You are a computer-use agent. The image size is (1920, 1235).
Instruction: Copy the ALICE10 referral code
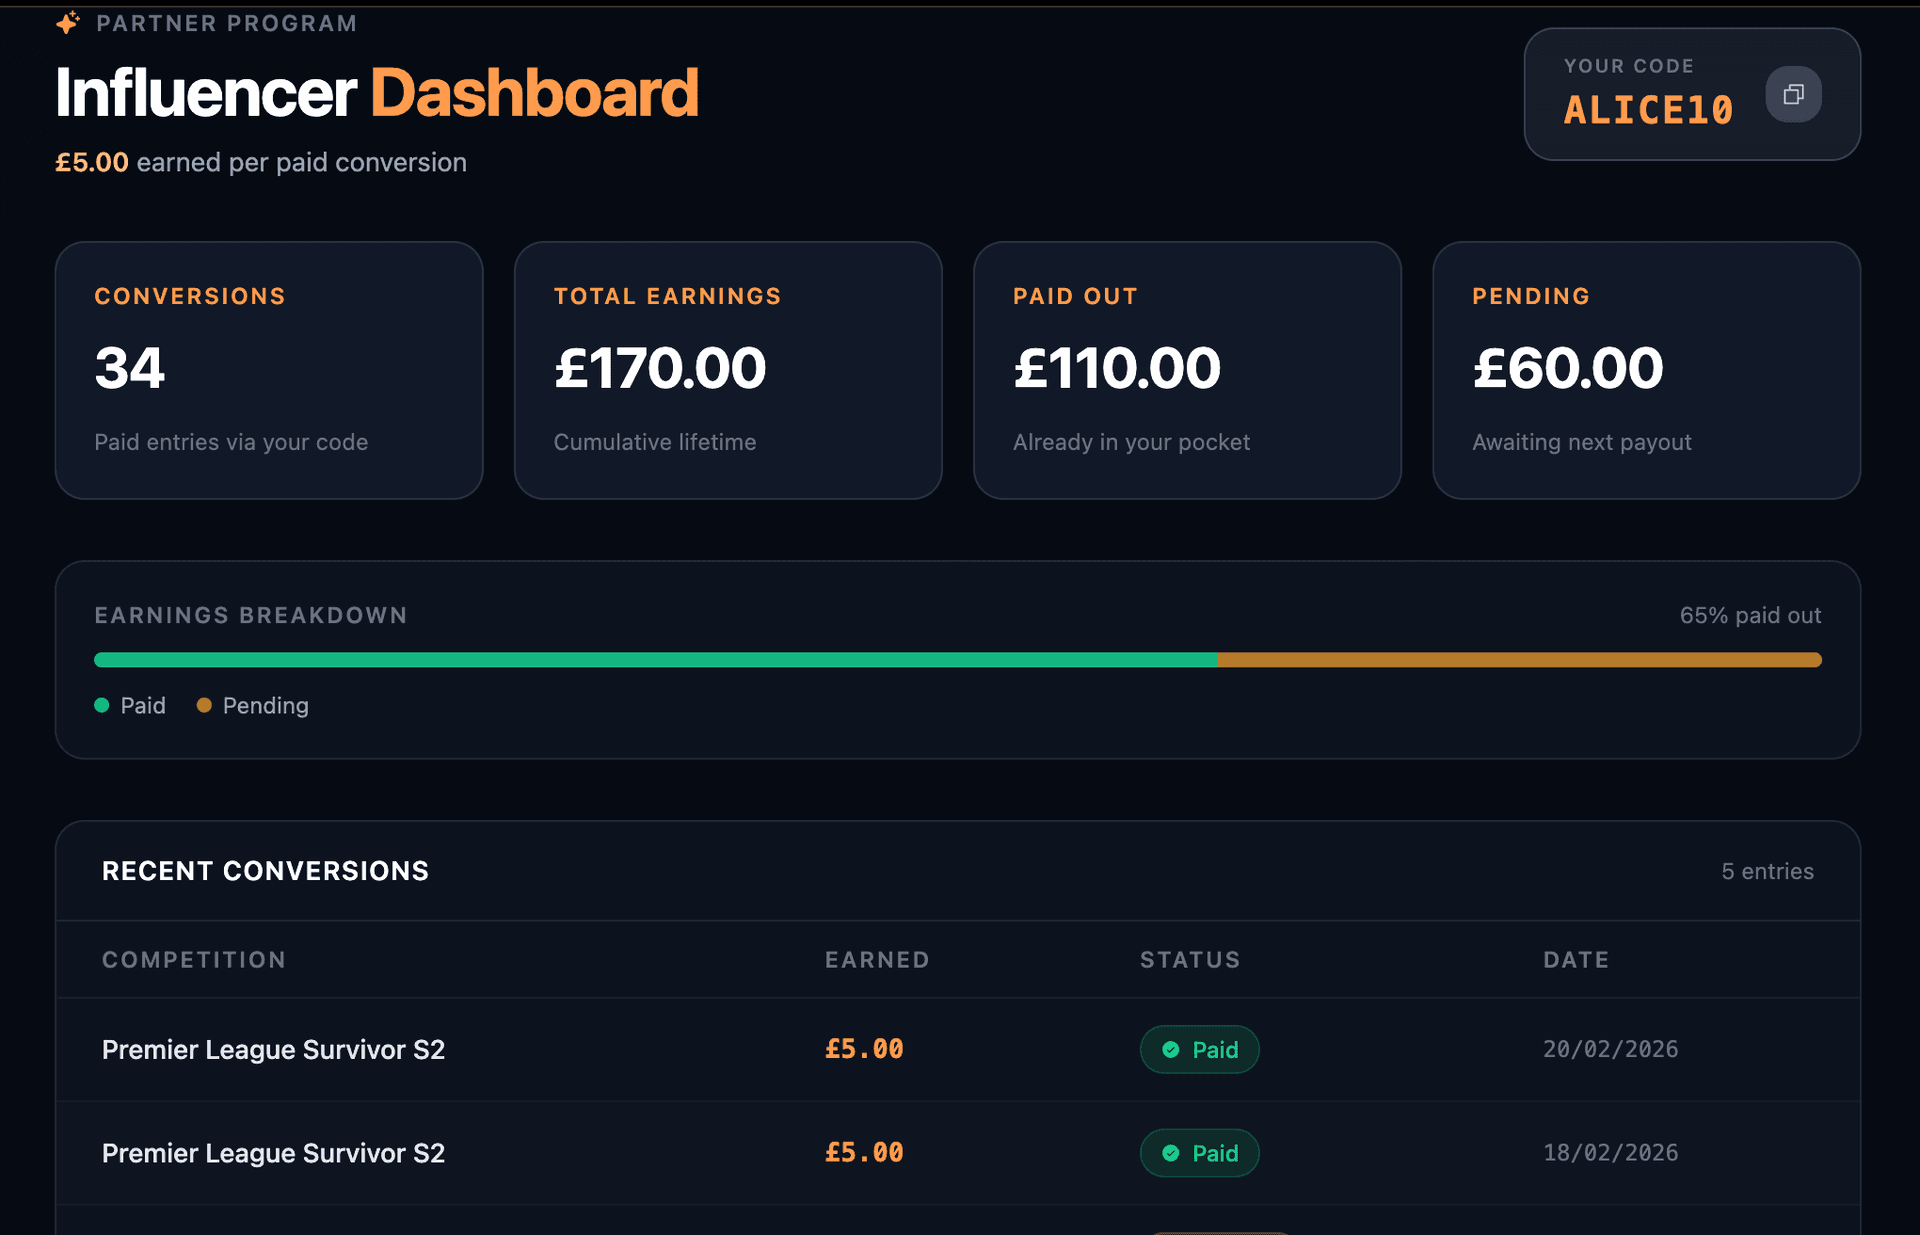pos(1793,94)
